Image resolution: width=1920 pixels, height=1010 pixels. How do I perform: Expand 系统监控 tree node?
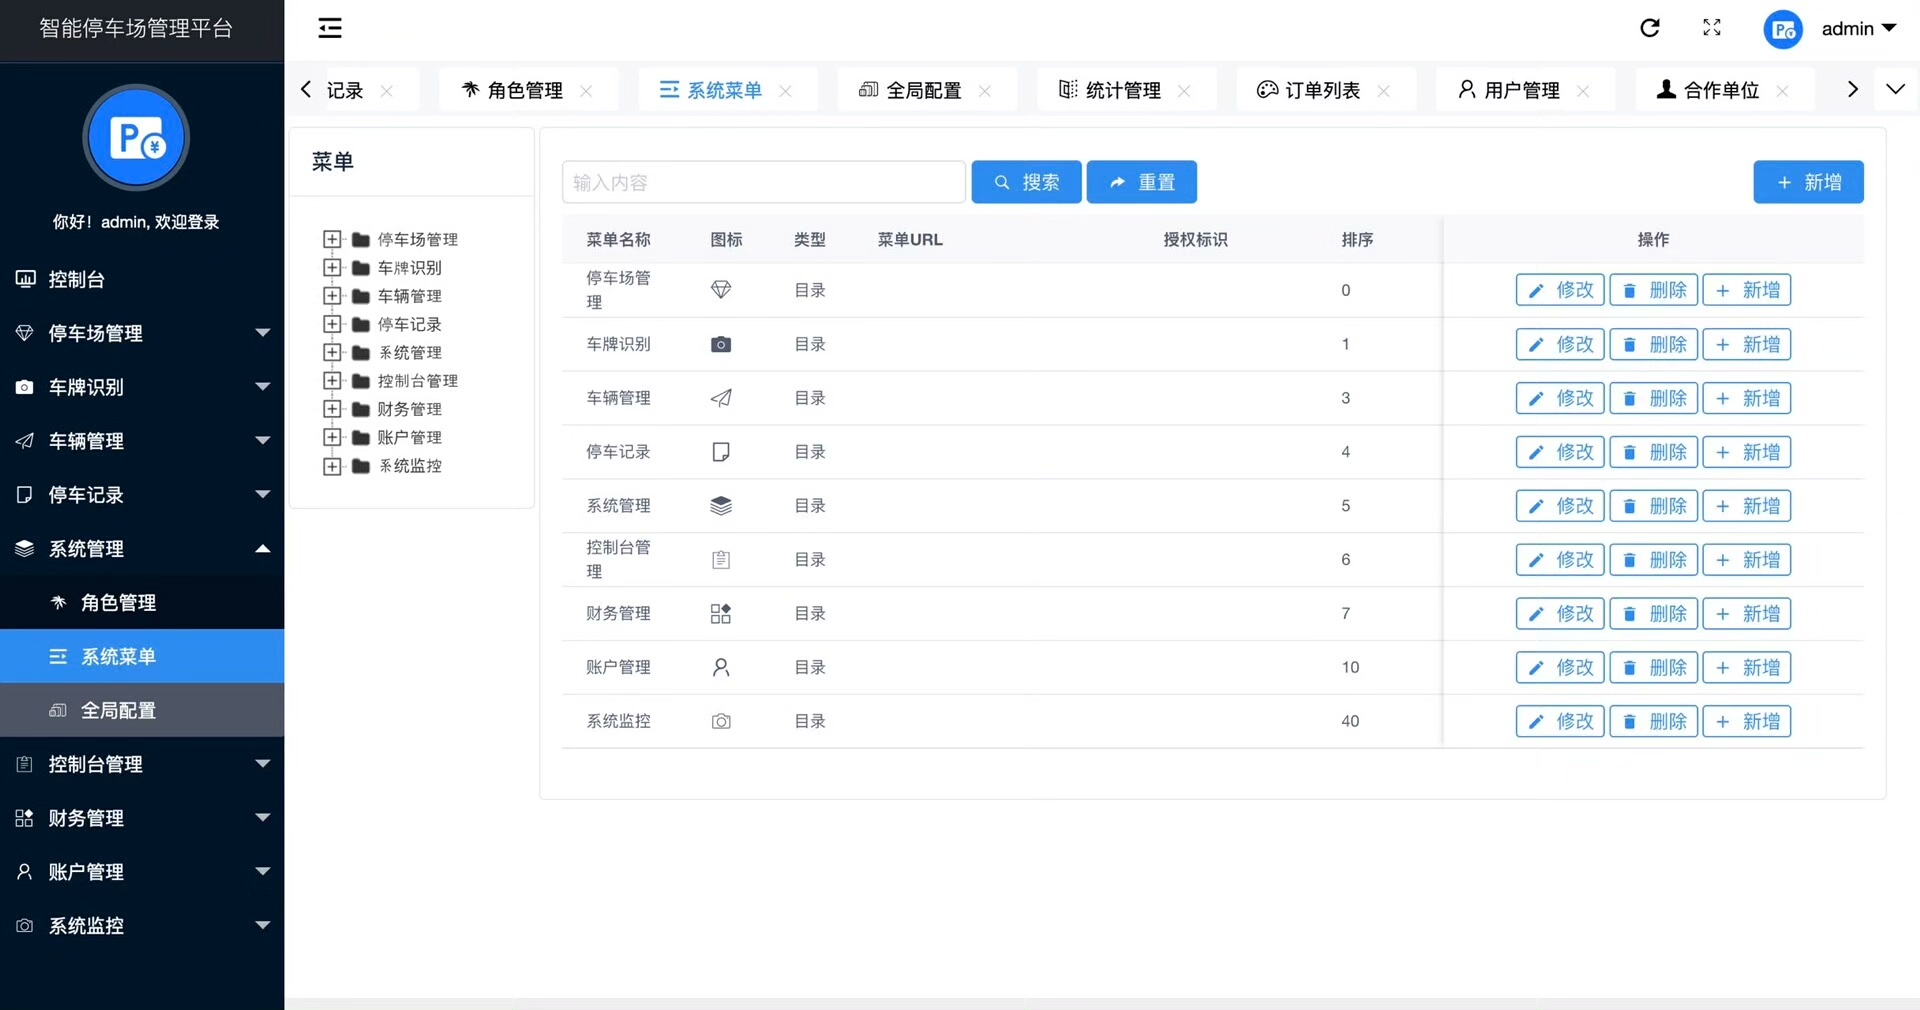coord(332,466)
